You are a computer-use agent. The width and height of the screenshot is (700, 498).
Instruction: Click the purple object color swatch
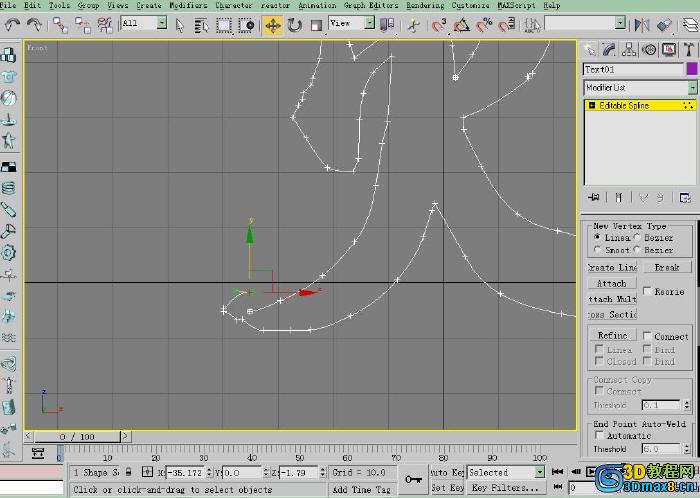[x=691, y=69]
